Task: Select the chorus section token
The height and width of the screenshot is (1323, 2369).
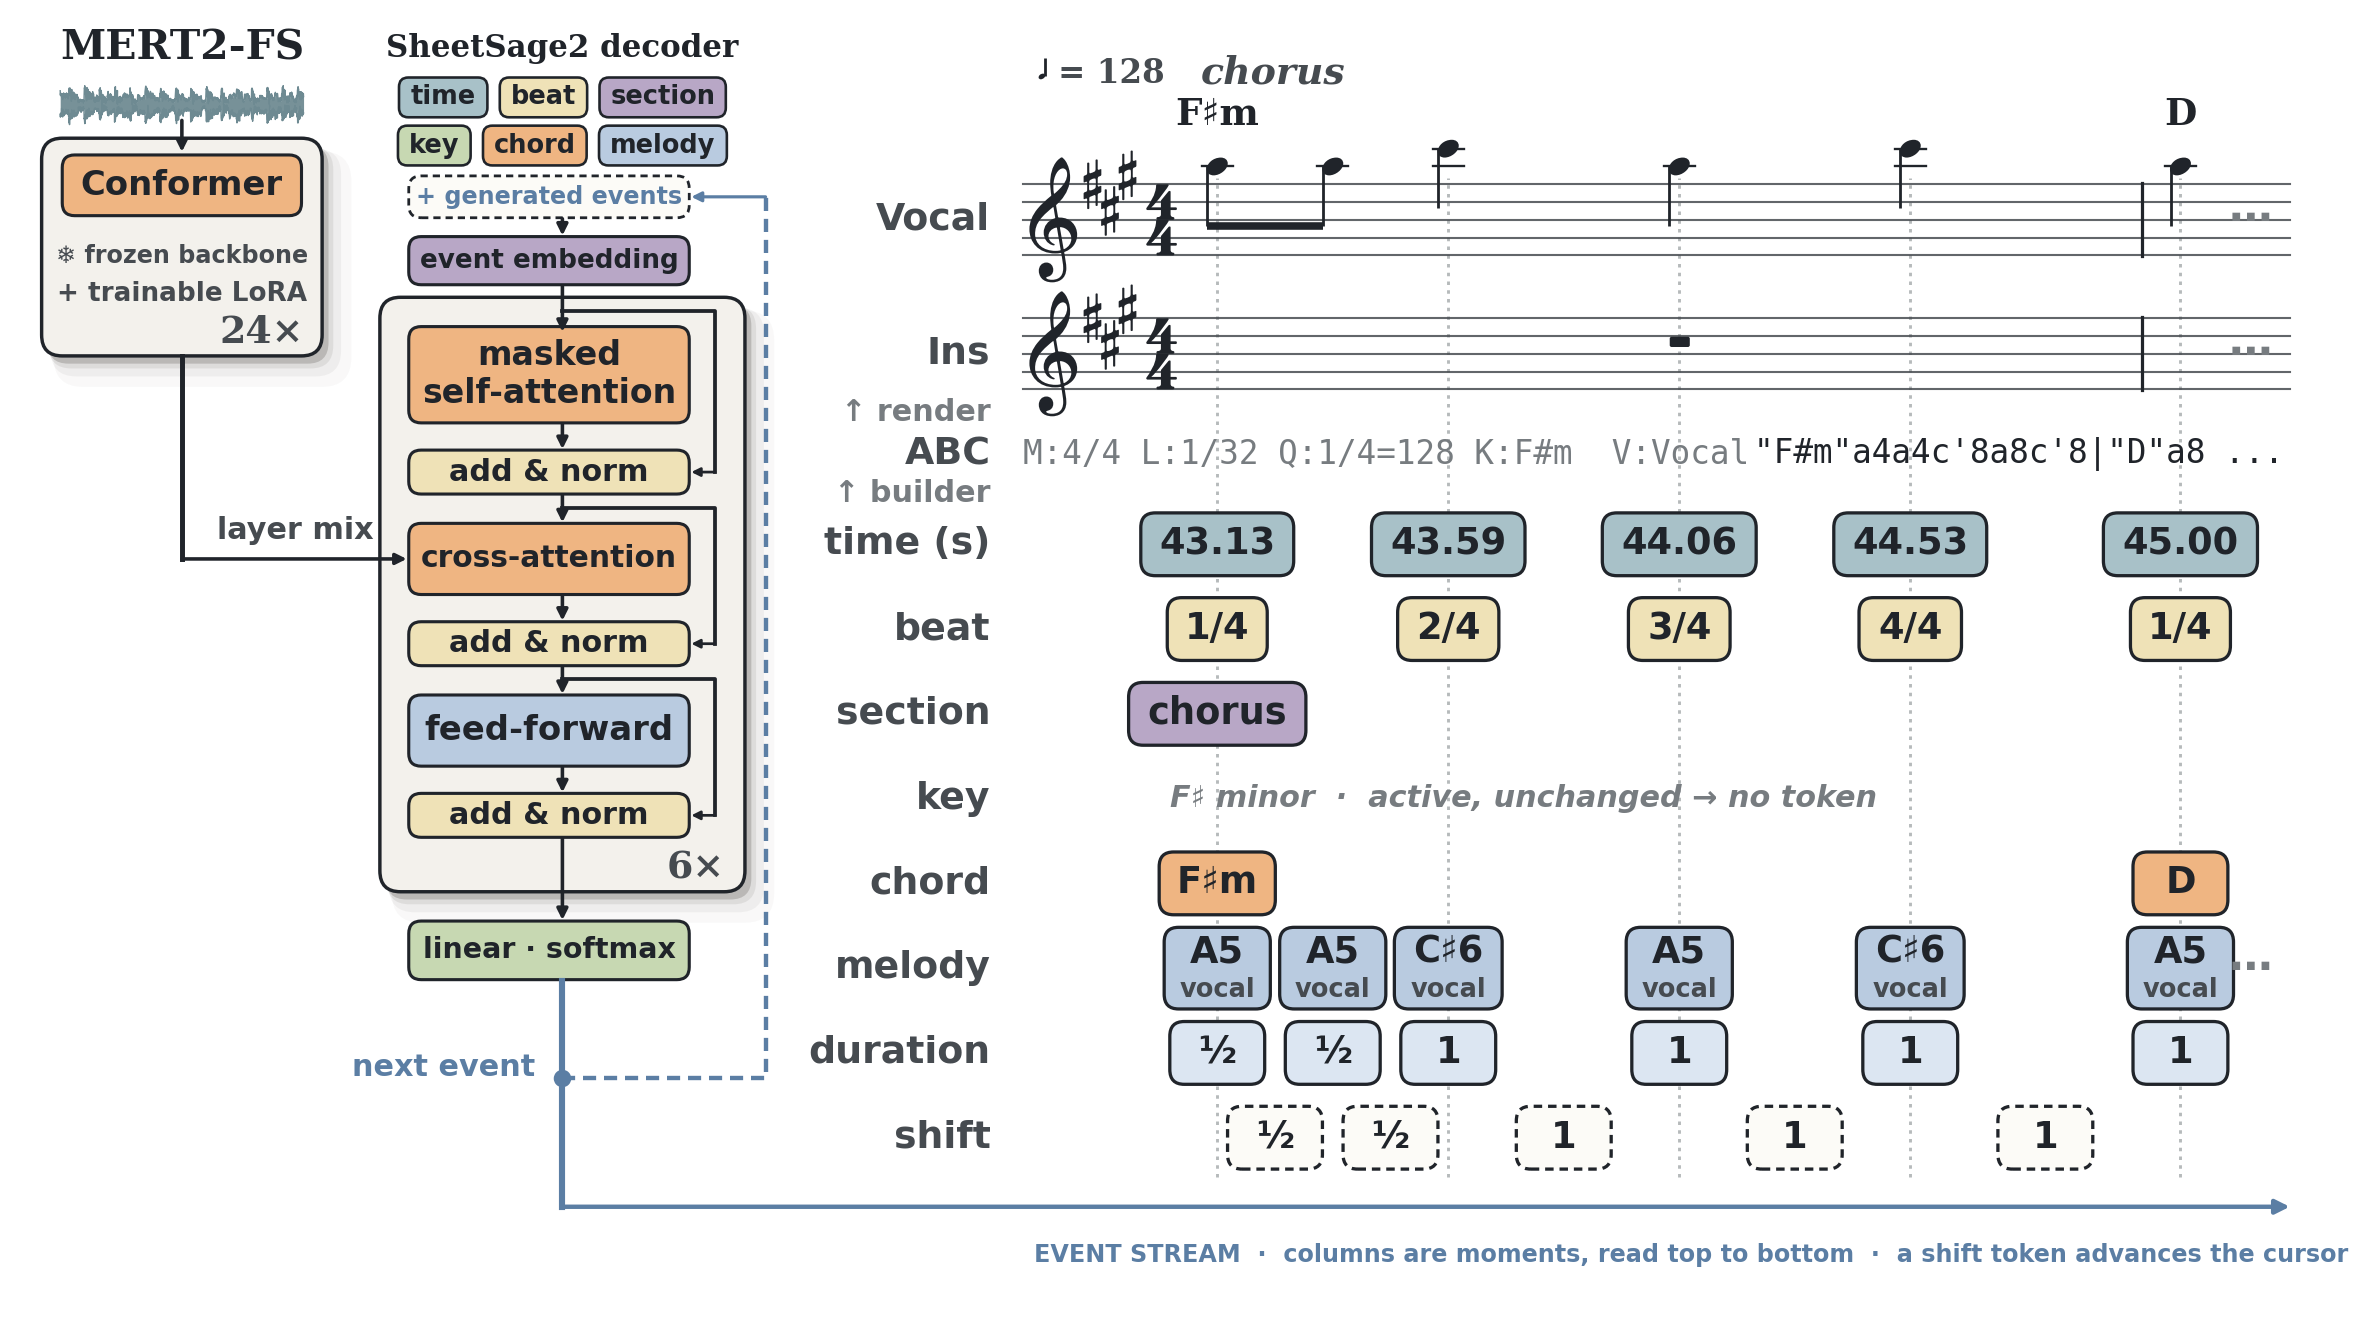Action: pos(1217,713)
